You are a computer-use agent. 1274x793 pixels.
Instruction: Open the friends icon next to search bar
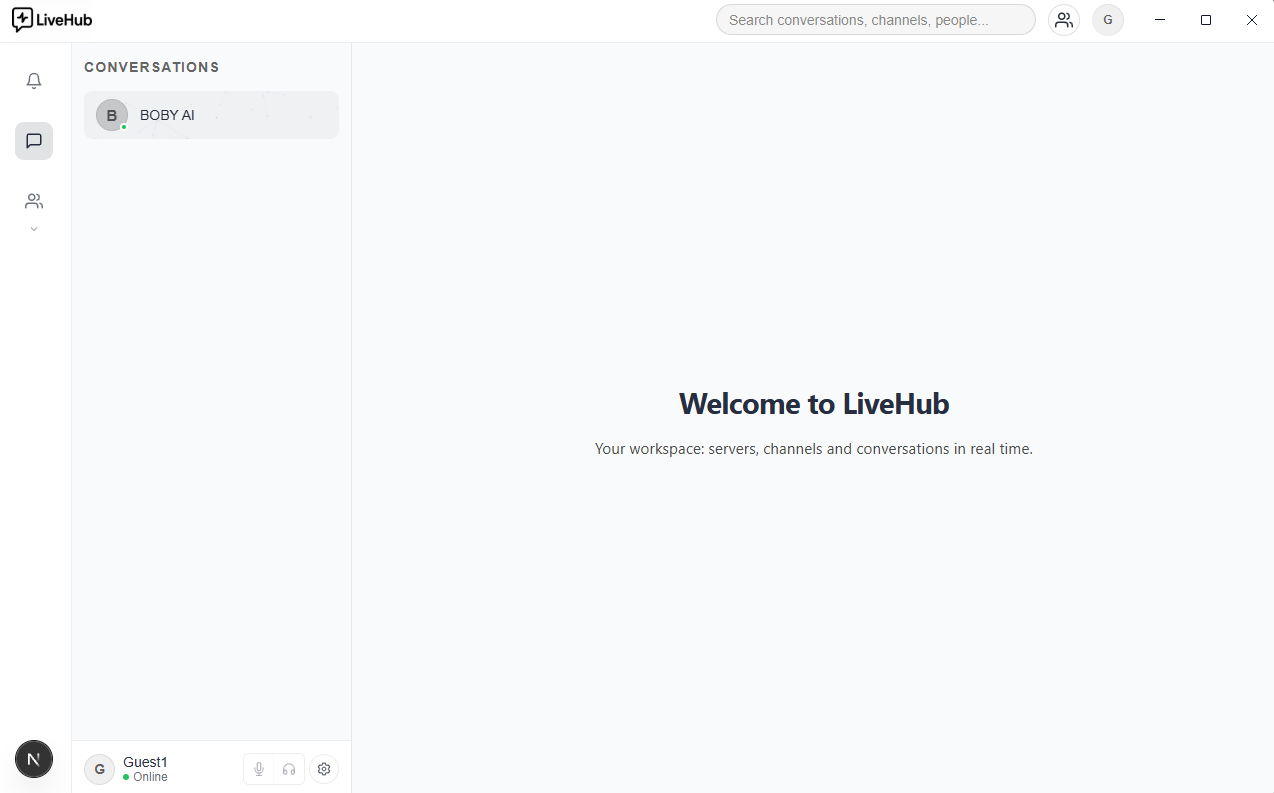click(x=1064, y=20)
